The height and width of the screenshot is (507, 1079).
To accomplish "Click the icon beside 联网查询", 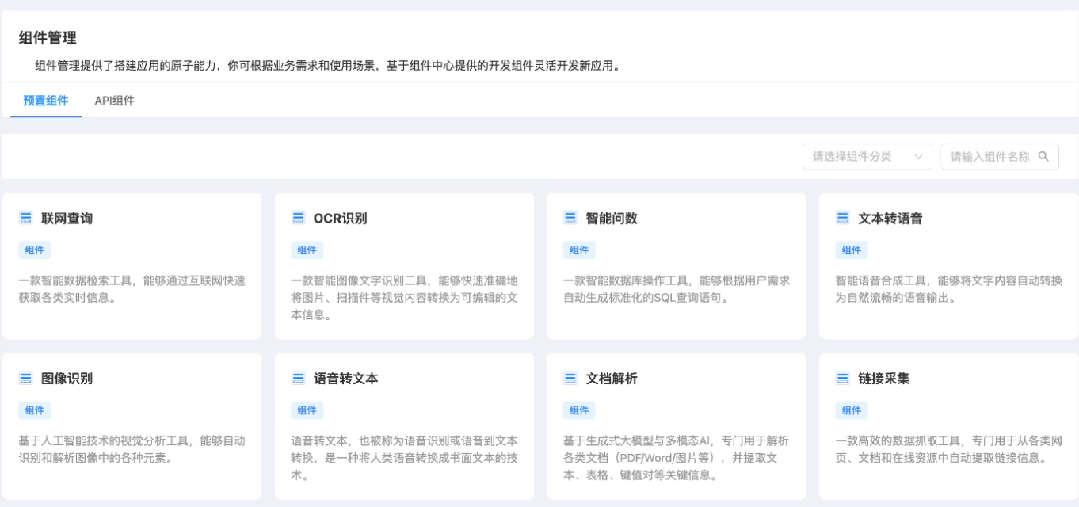I will point(25,218).
